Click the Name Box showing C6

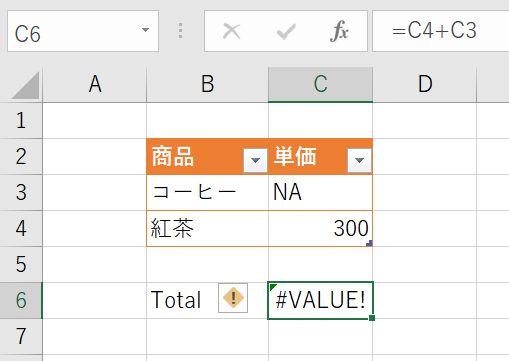[x=83, y=31]
